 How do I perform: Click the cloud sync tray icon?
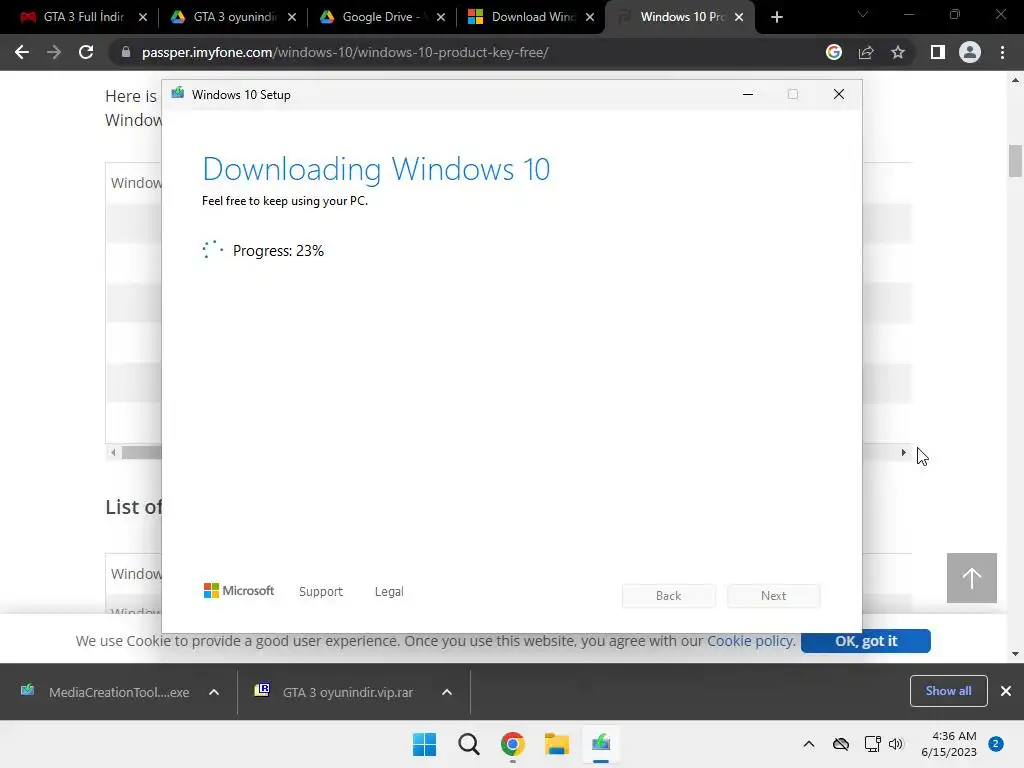pos(840,744)
